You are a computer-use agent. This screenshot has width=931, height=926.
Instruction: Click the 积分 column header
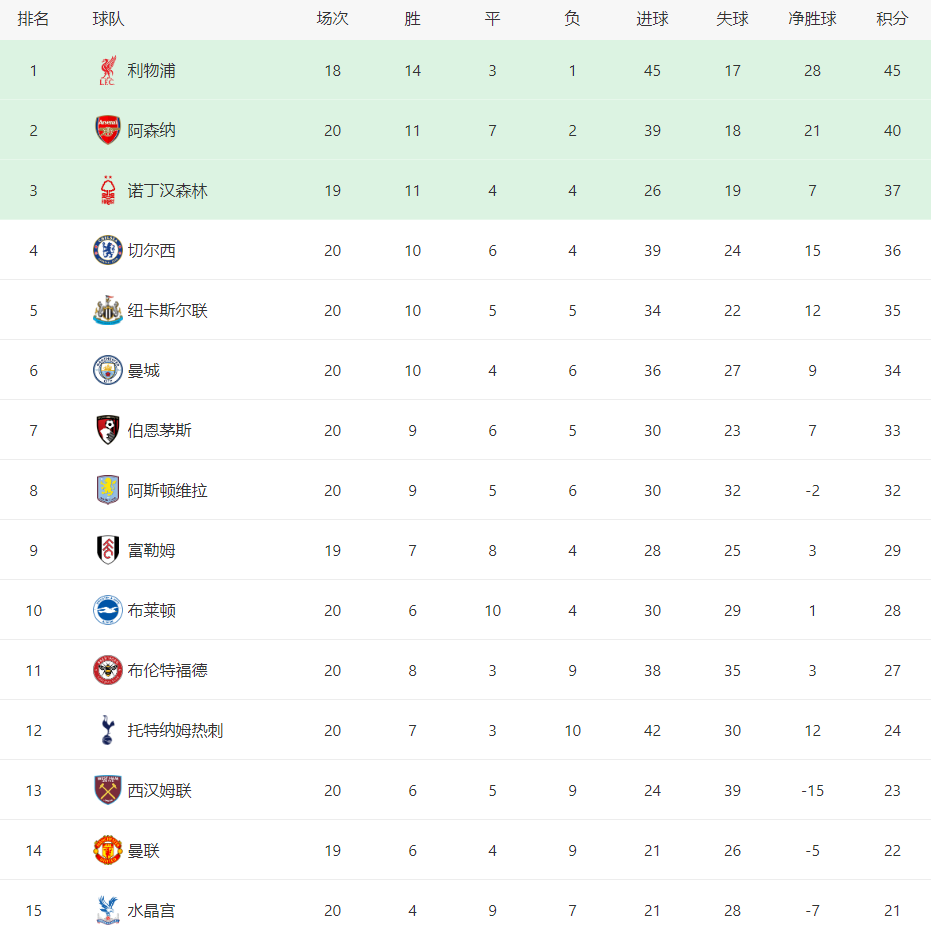892,19
